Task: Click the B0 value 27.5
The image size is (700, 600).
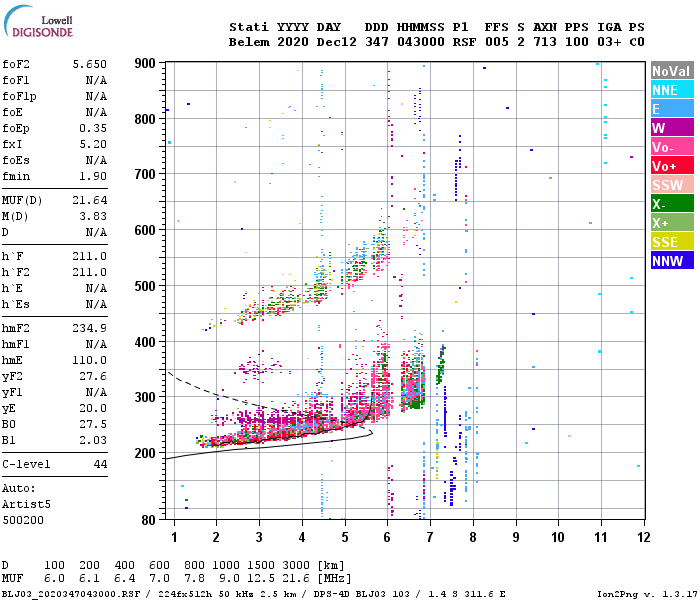Action: (93, 425)
